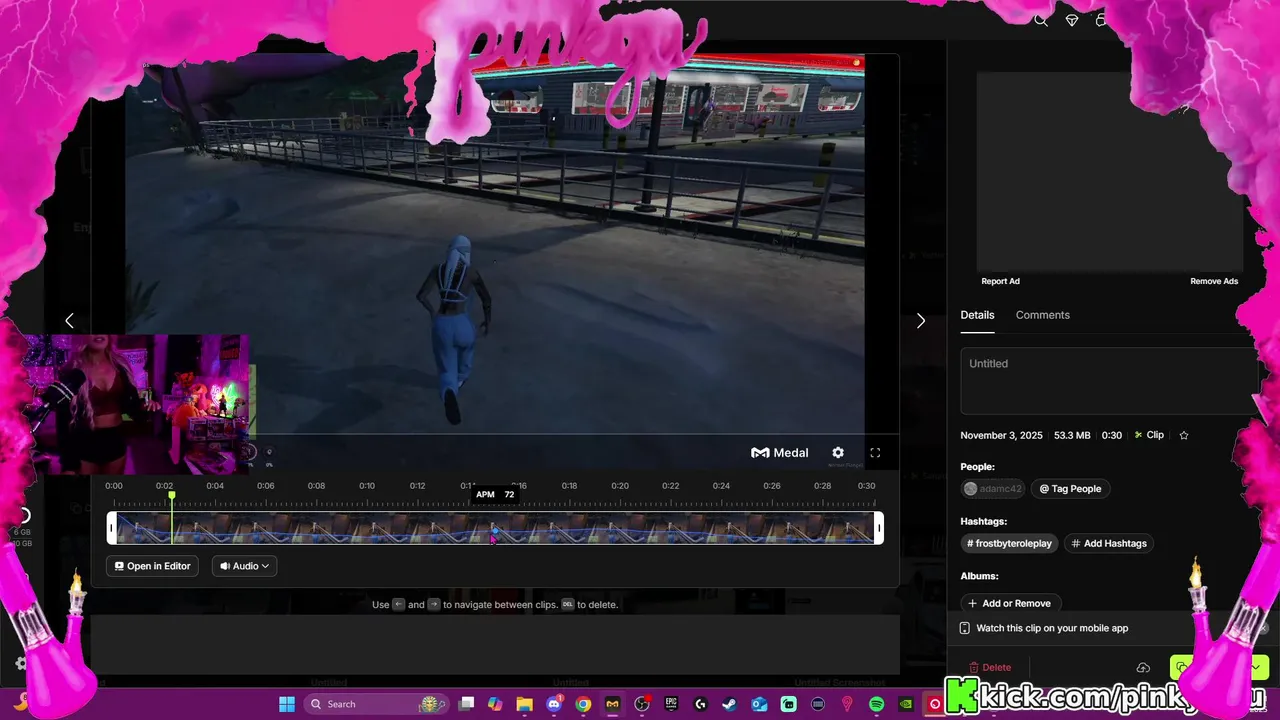Open player settings gear beside Medal logo
The image size is (1280, 720).
pyautogui.click(x=838, y=453)
